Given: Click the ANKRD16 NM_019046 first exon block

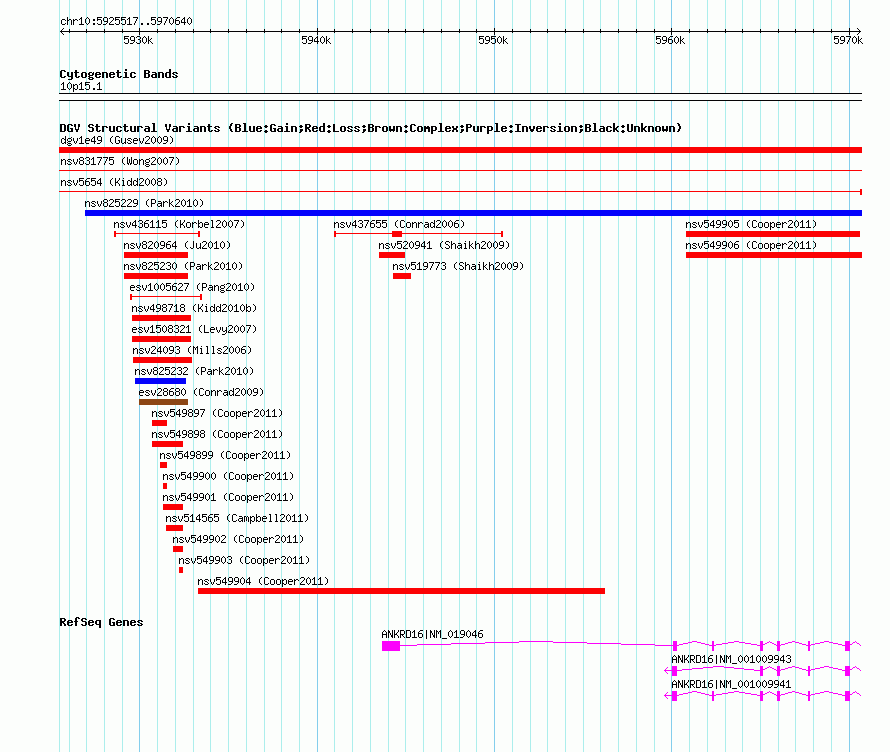Looking at the screenshot, I should point(391,646).
